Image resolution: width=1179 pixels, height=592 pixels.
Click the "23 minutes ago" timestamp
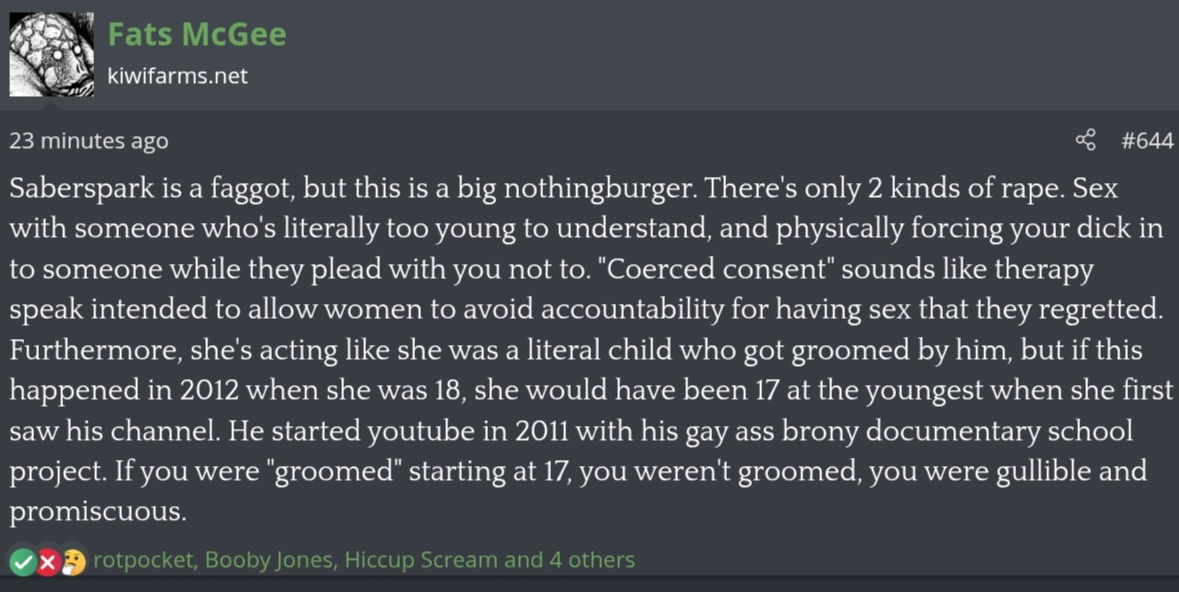click(89, 141)
